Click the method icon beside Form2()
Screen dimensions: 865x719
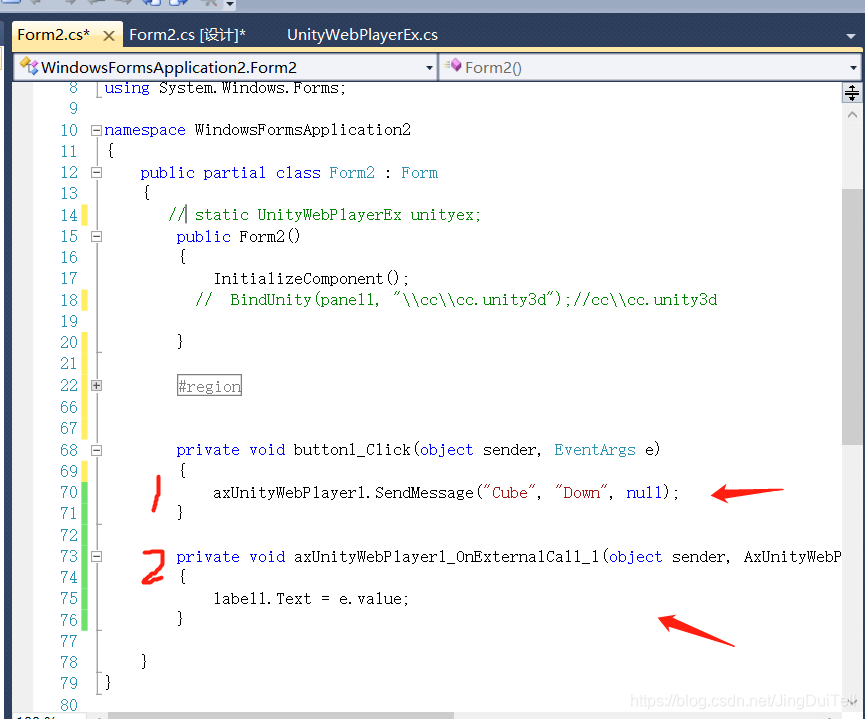(453, 66)
